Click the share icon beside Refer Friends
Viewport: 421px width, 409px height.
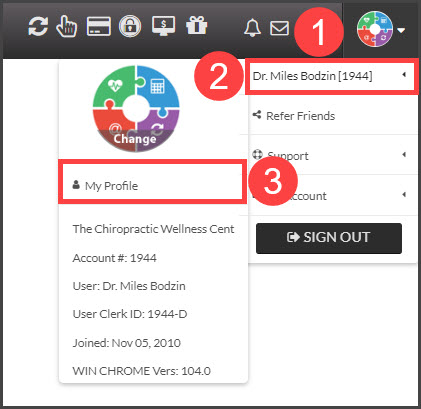coord(257,115)
